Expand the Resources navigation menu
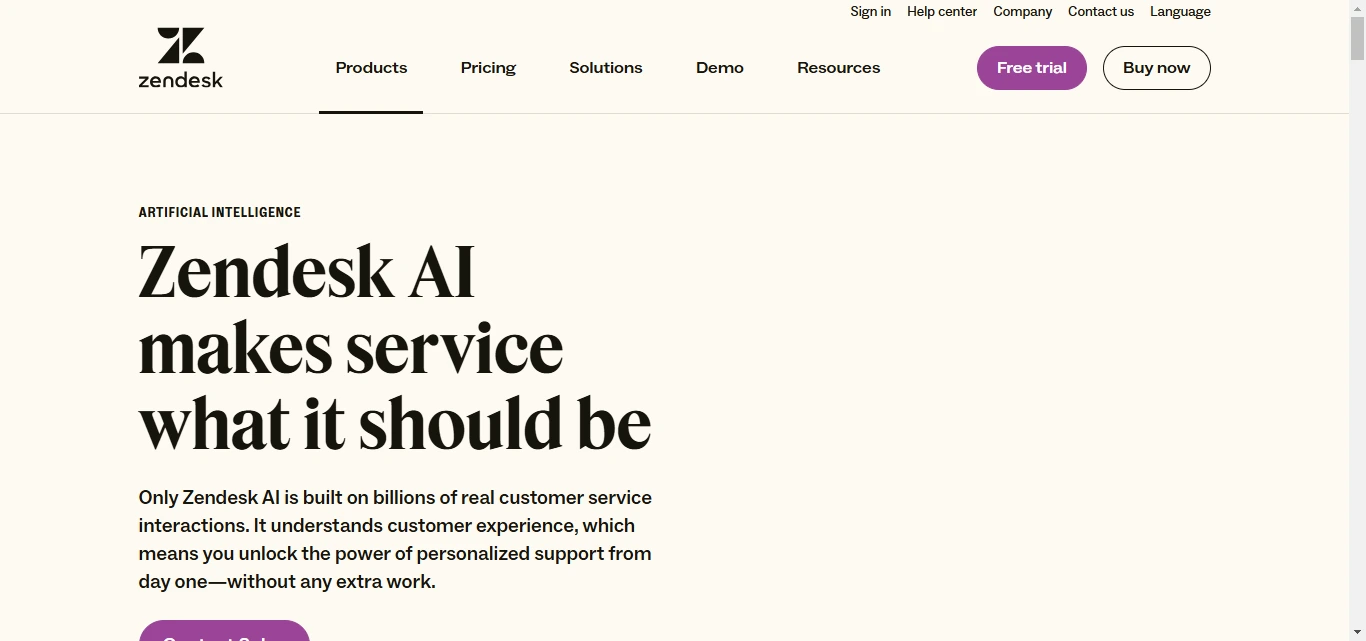The width and height of the screenshot is (1366, 641). [838, 67]
